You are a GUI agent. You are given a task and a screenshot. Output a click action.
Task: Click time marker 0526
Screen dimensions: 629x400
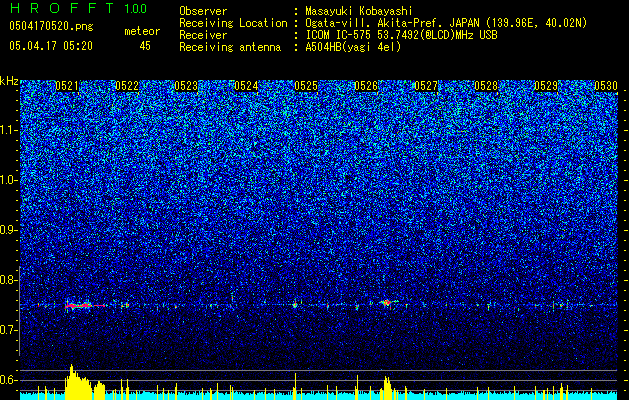366,86
